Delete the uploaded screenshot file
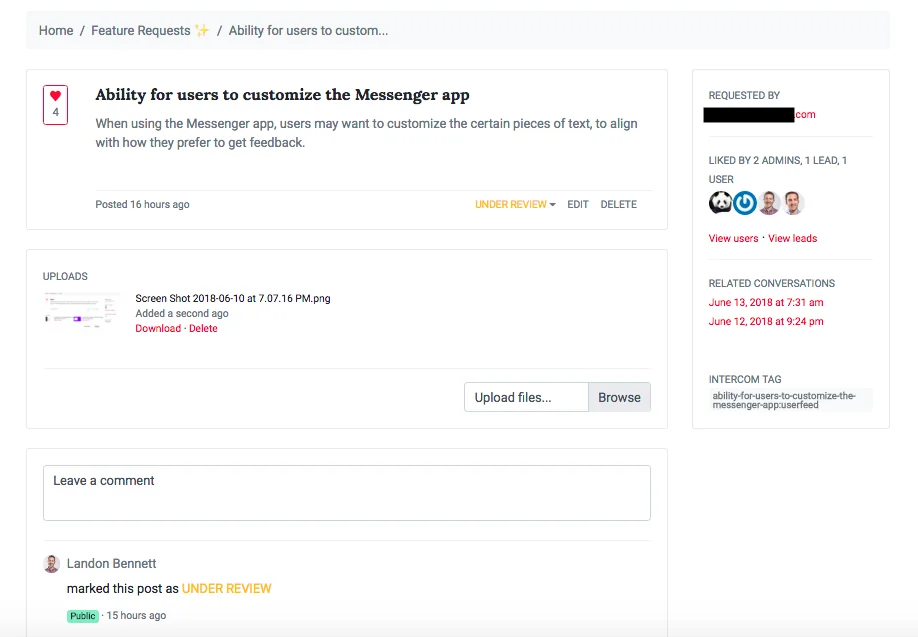Image resolution: width=918 pixels, height=637 pixels. tap(203, 328)
